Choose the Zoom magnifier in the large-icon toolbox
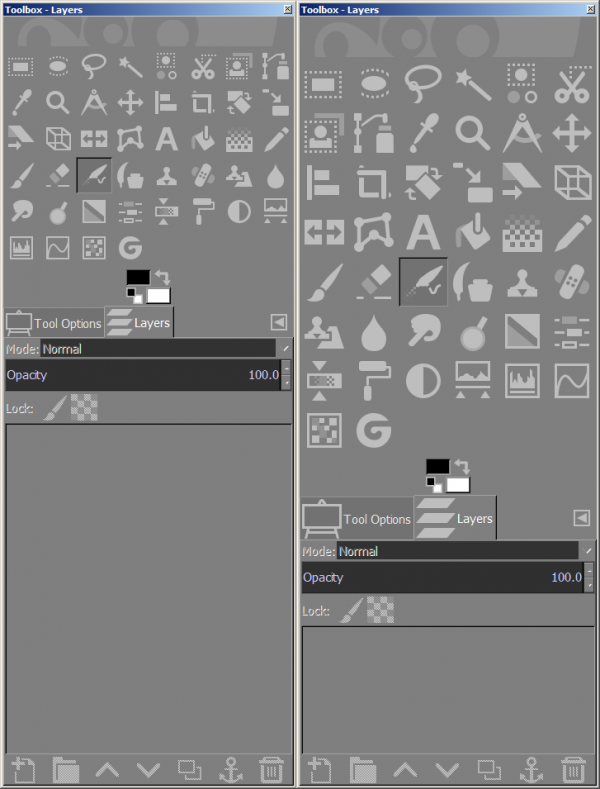600x789 pixels. click(x=473, y=133)
